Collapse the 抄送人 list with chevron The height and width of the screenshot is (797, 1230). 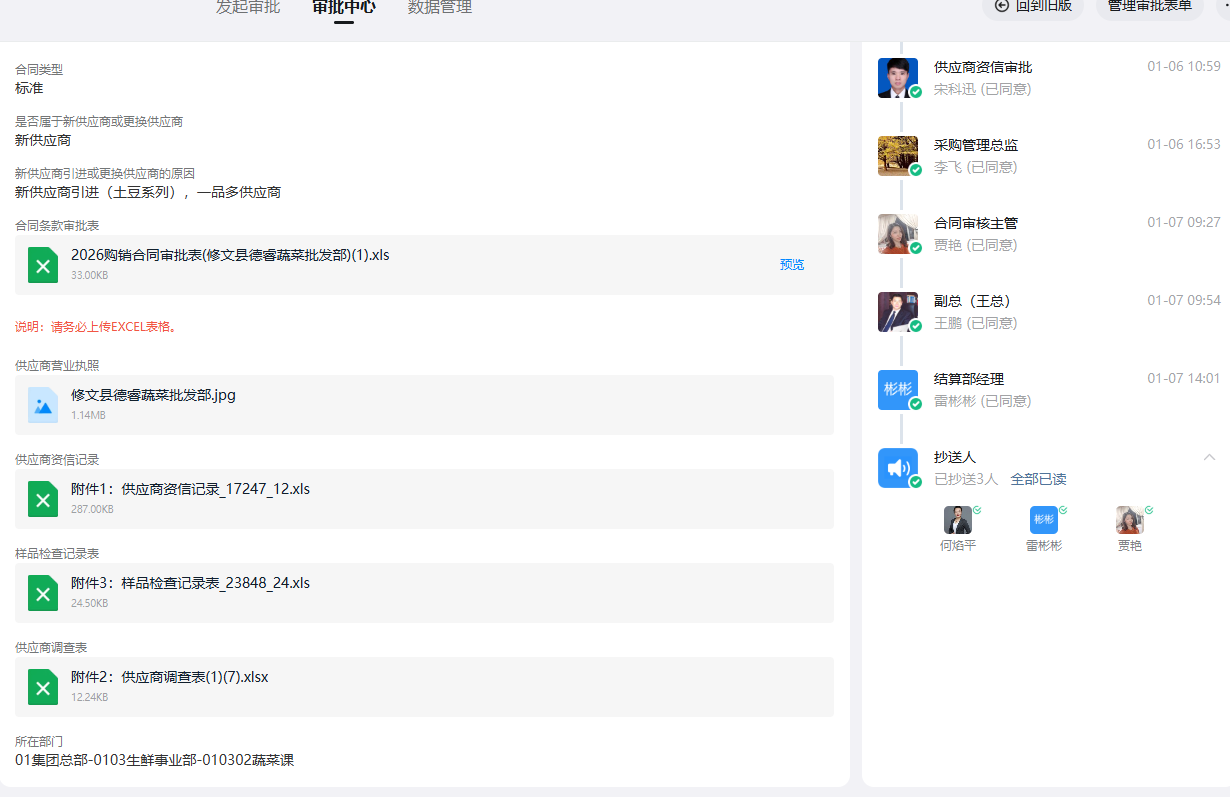tap(1210, 457)
